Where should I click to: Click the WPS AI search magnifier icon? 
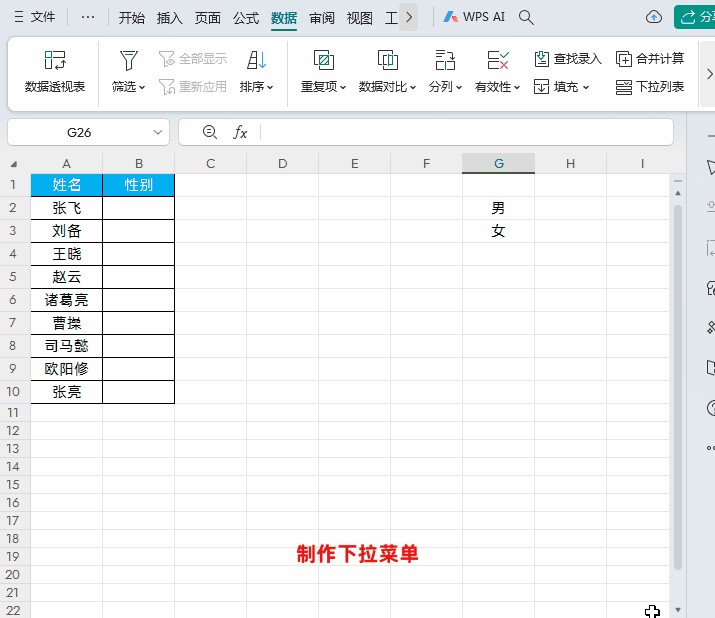coord(527,18)
